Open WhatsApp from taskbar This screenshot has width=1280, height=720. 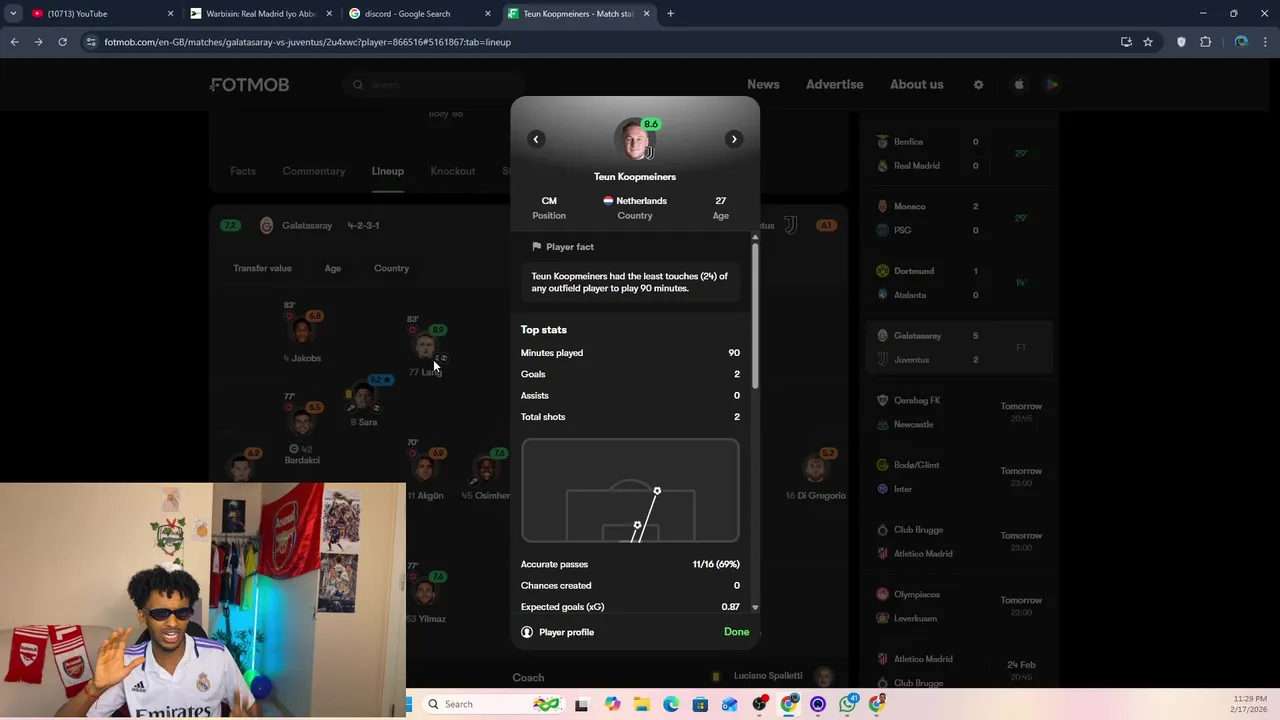tap(848, 704)
